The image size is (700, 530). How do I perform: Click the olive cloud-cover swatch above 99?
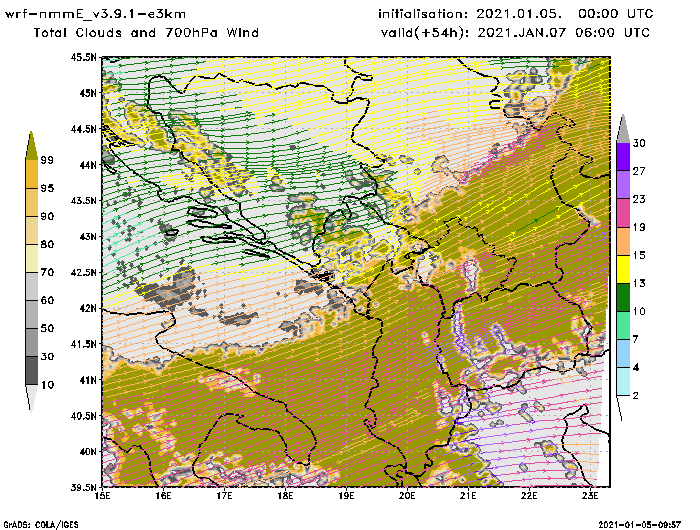pos(31,146)
